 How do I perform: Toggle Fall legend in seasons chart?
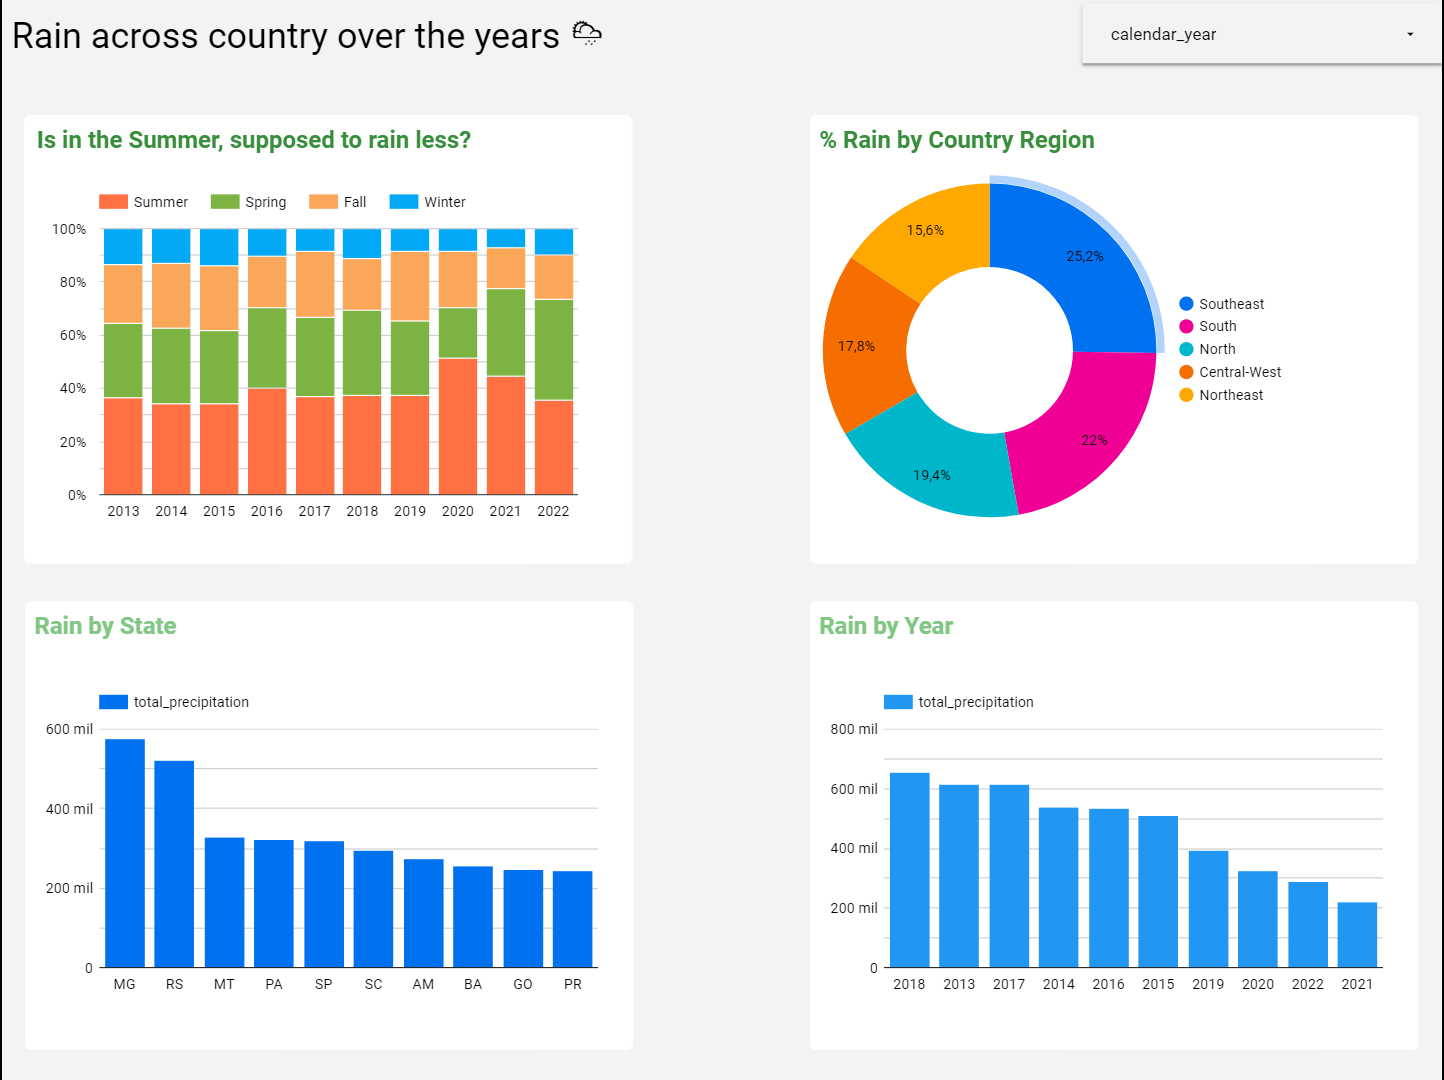point(338,202)
